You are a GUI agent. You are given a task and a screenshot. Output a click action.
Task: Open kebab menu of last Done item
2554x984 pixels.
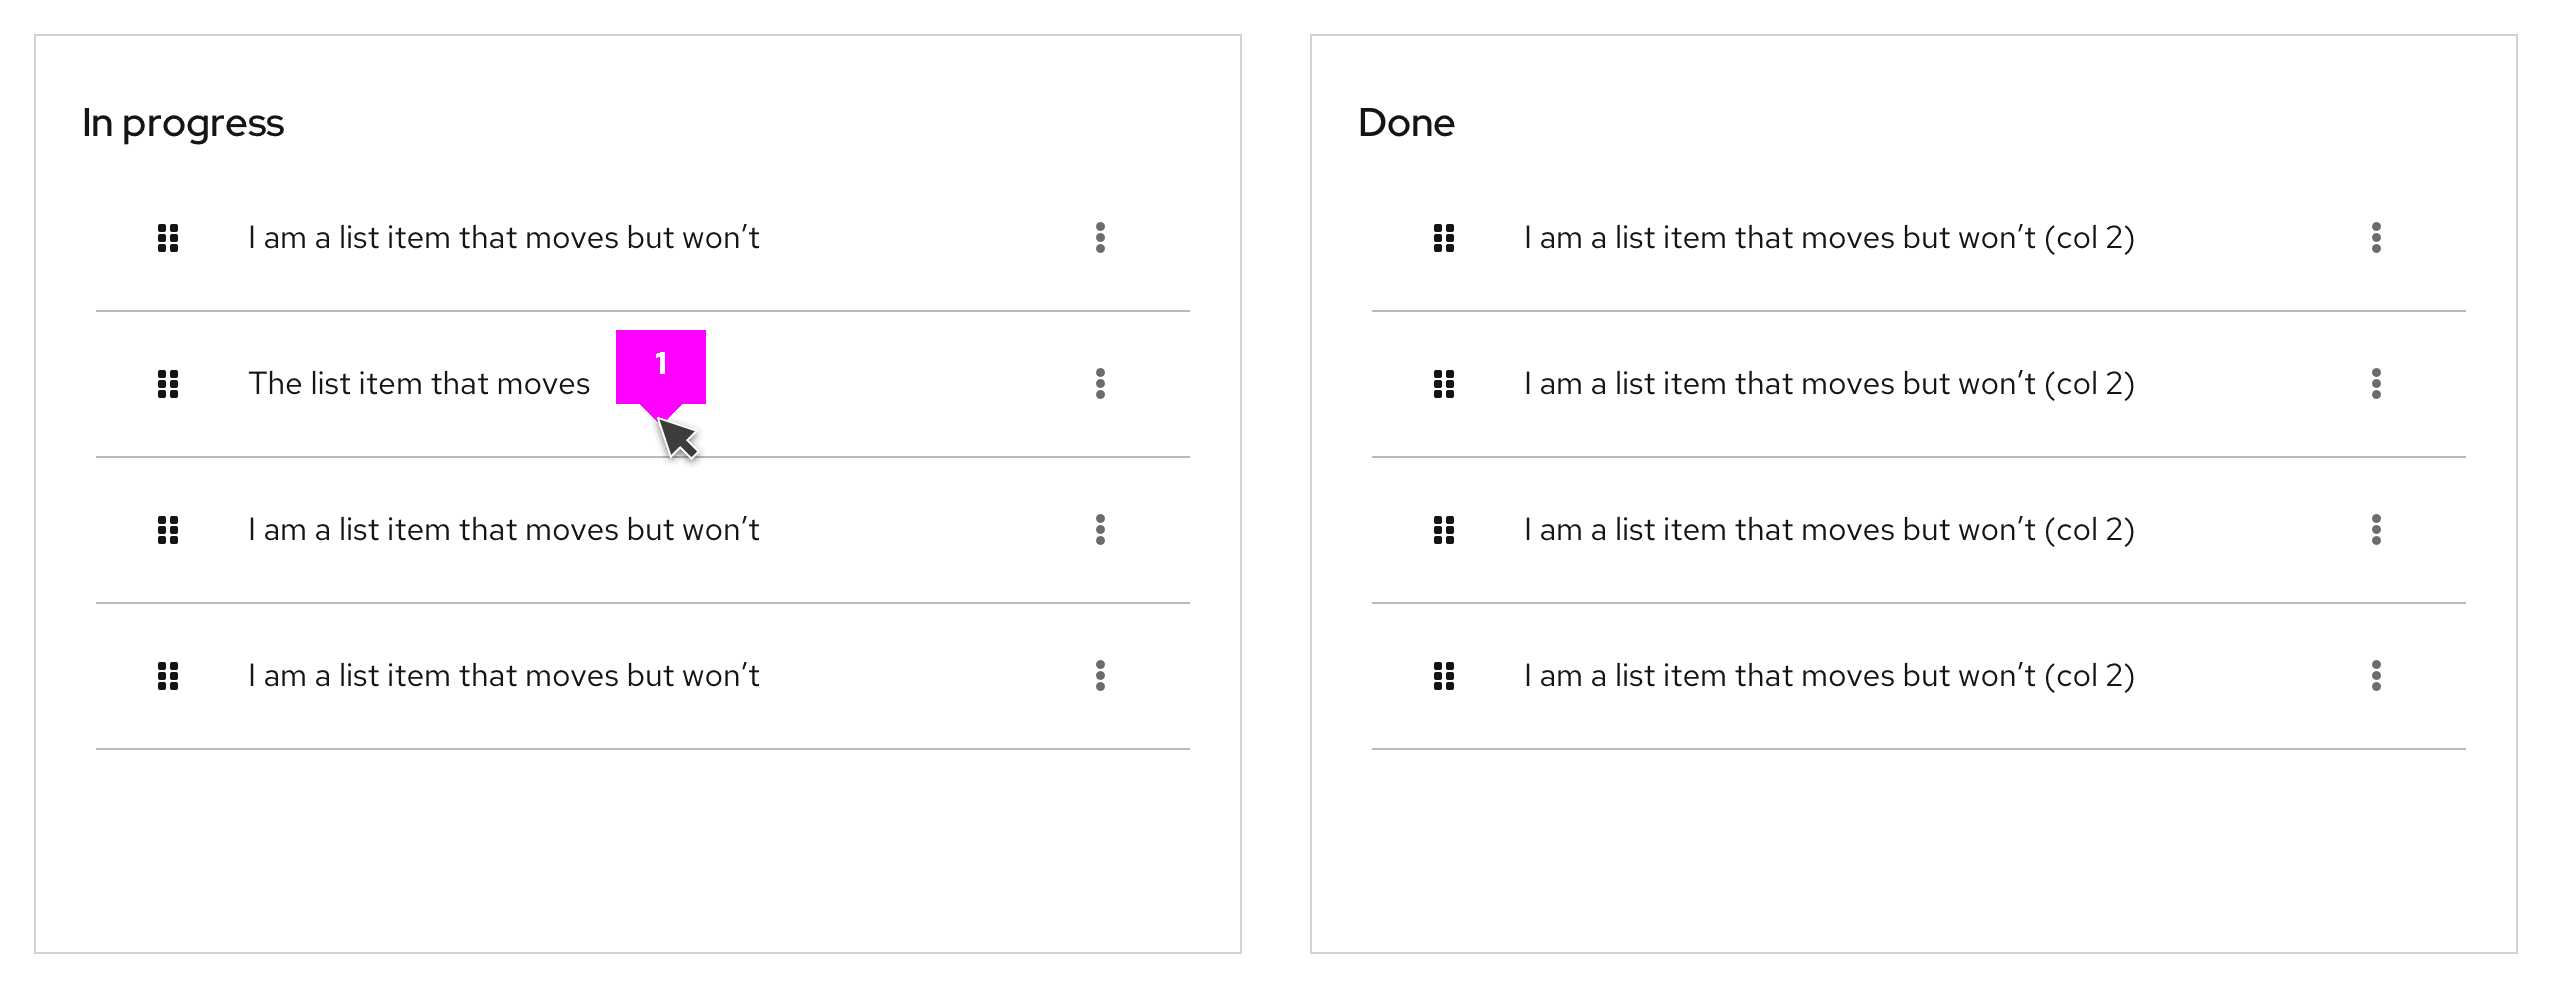click(2376, 676)
